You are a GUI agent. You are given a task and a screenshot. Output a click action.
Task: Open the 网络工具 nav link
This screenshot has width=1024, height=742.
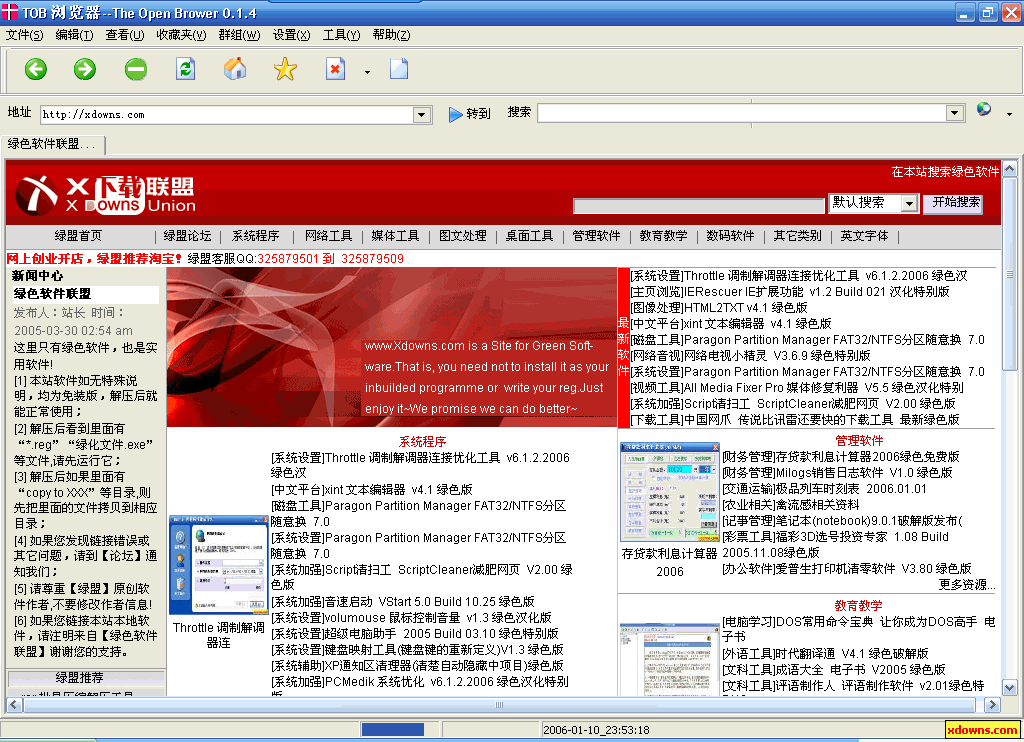pos(328,236)
